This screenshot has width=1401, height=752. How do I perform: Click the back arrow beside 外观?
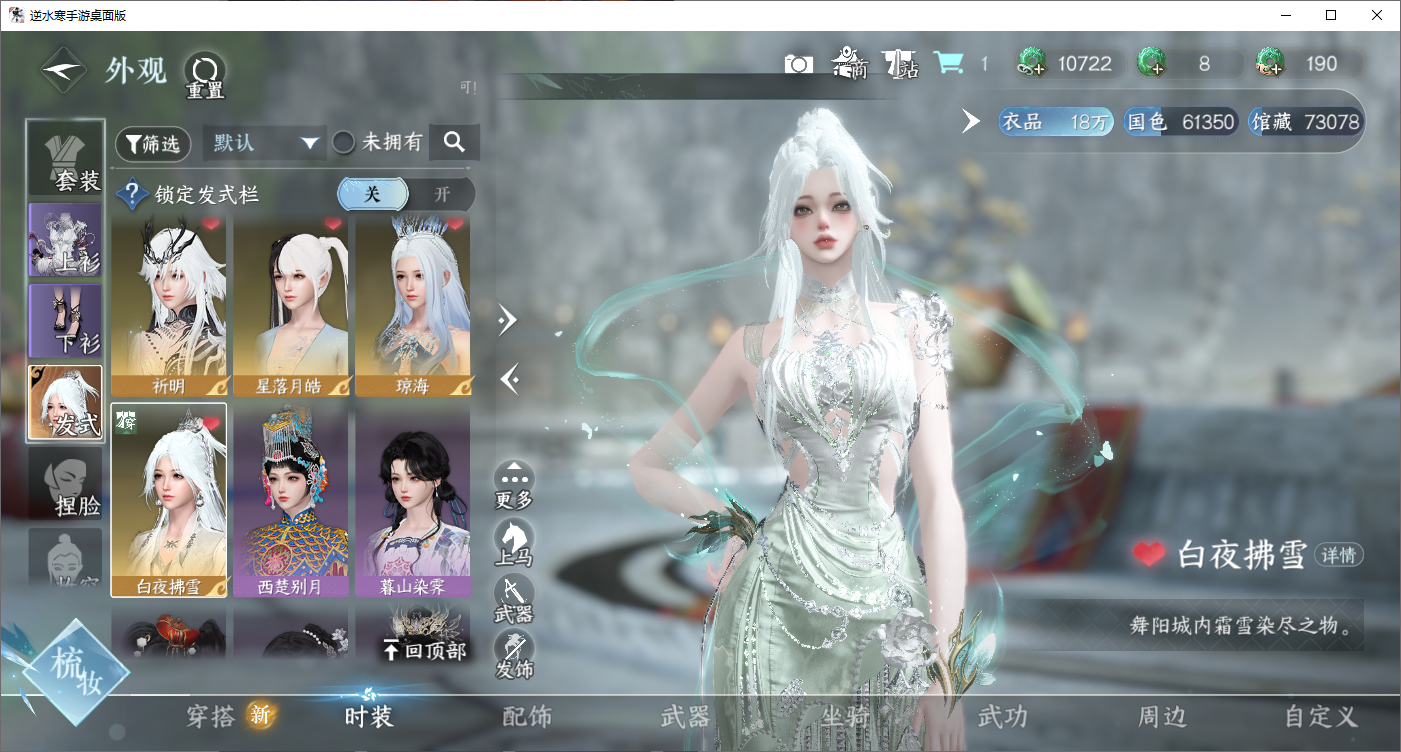pyautogui.click(x=62, y=70)
